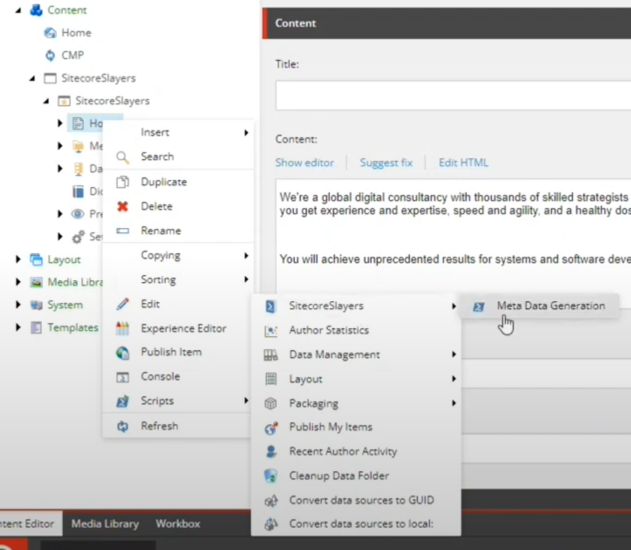
Task: Click the Duplicate icon in context menu
Action: [122, 183]
